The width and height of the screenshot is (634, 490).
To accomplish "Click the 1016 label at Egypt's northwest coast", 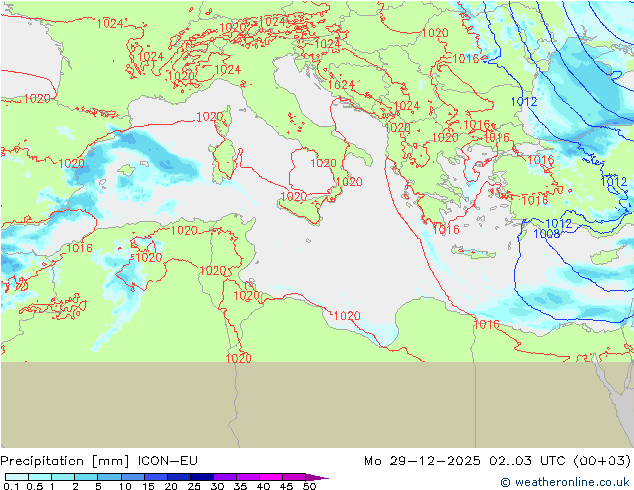I will [x=486, y=324].
